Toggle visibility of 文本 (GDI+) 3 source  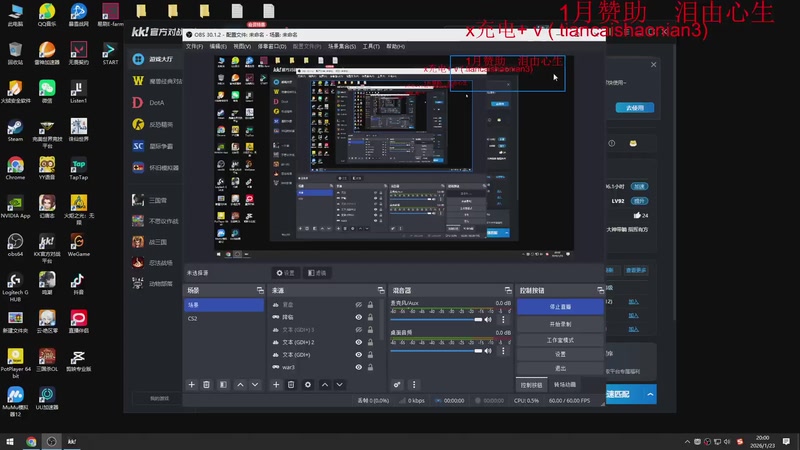click(359, 330)
